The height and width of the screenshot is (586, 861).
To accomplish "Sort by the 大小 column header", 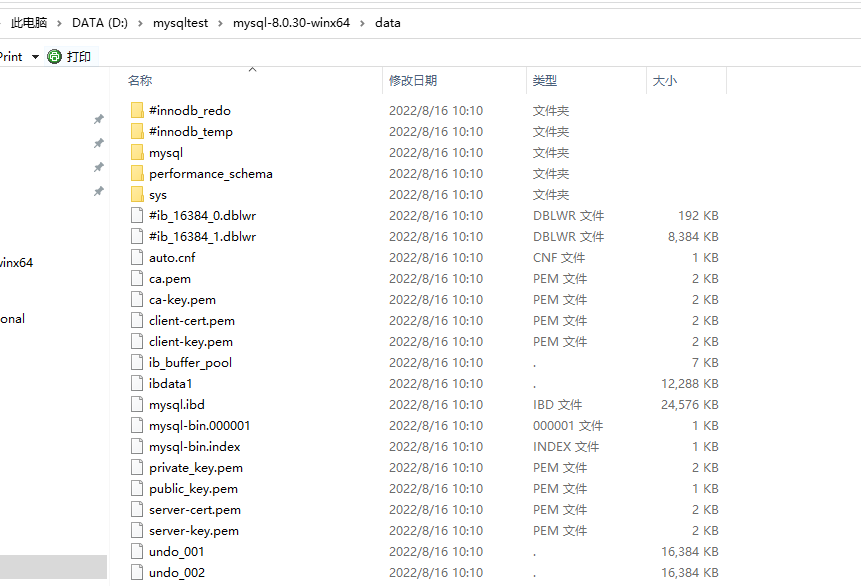I will coord(664,81).
